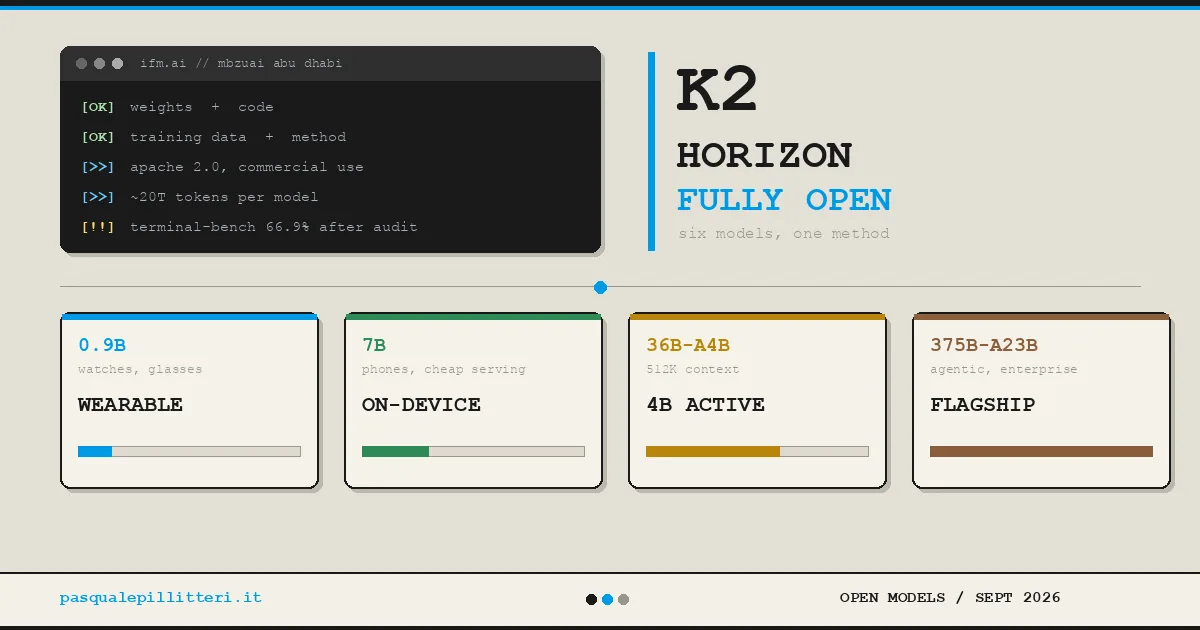Image resolution: width=1200 pixels, height=630 pixels.
Task: Click the third lighter terminal window dot
Action: (x=117, y=64)
